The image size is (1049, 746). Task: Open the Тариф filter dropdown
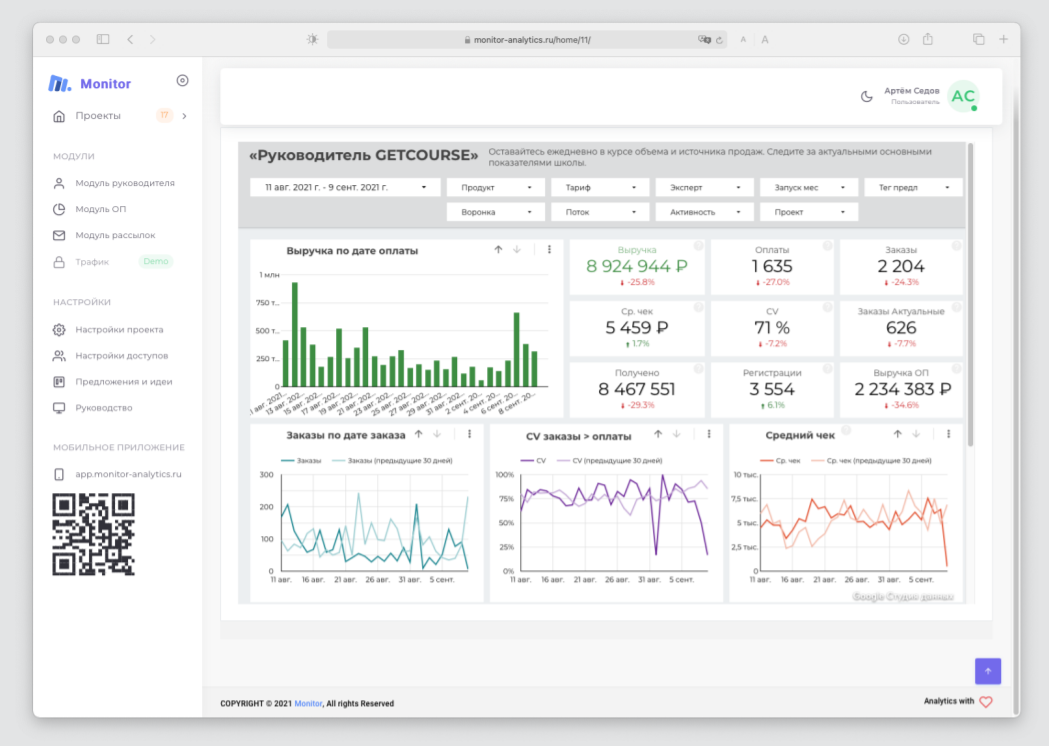(600, 187)
